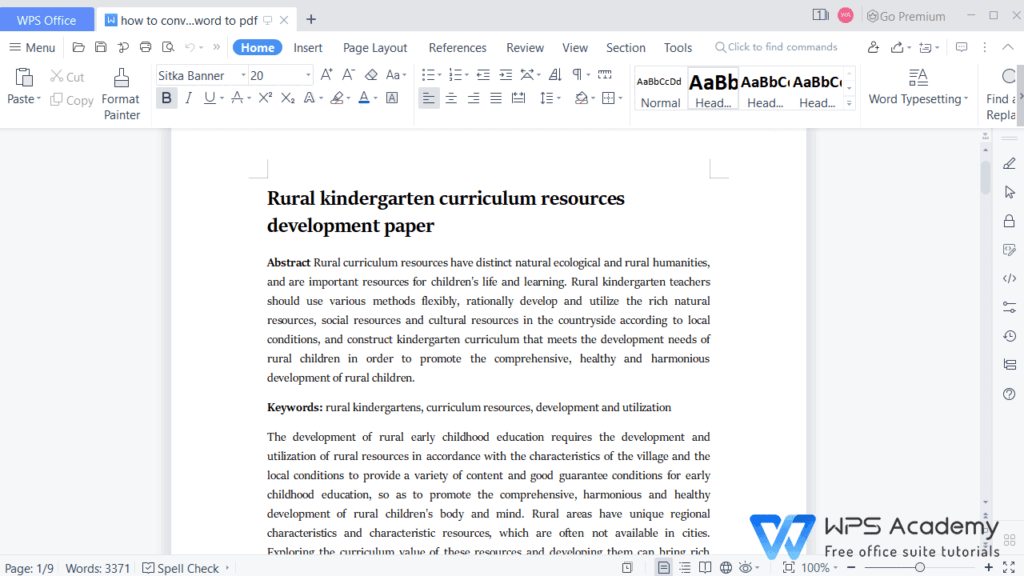The image size is (1024, 576).
Task: Open the References ribbon tab
Action: tap(457, 47)
